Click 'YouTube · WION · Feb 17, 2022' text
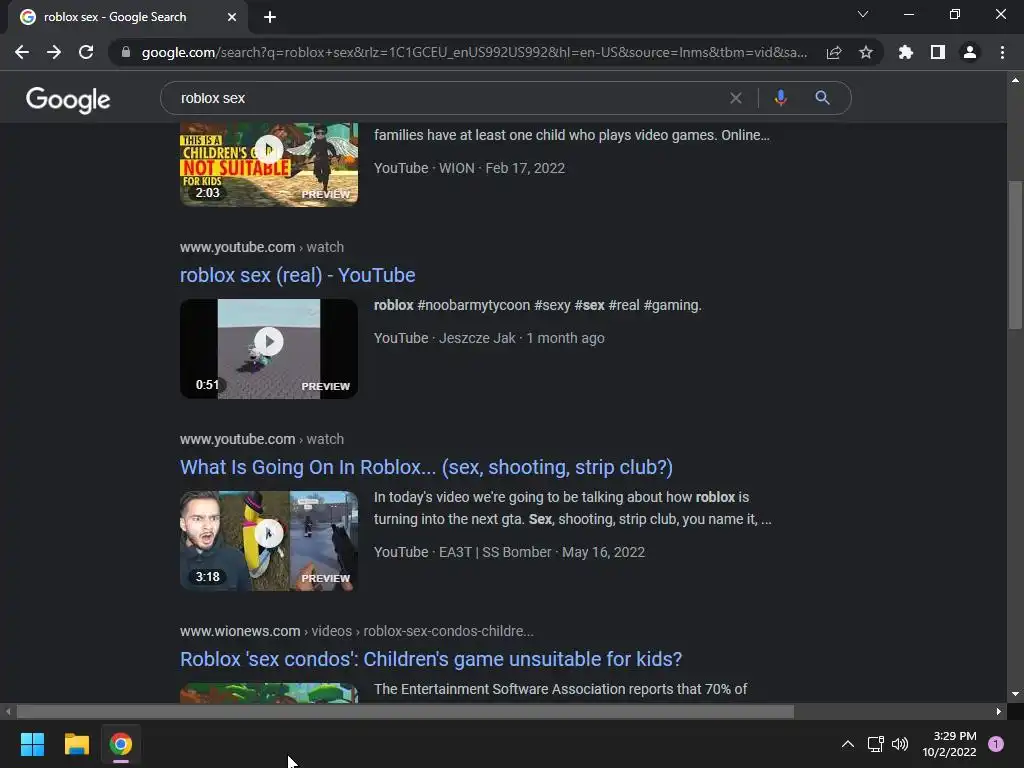Screen dimensions: 1024x768 point(469,168)
